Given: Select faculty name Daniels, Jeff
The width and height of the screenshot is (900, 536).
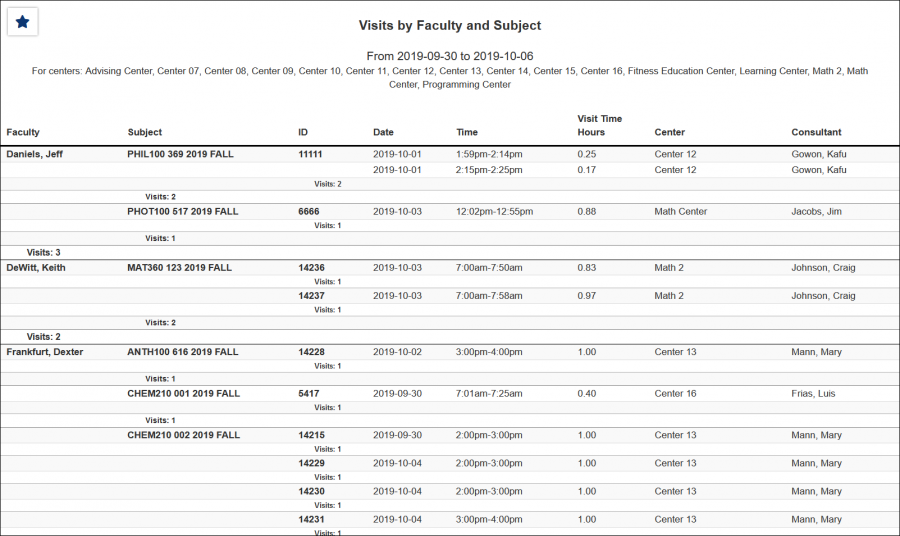Looking at the screenshot, I should click(x=34, y=155).
